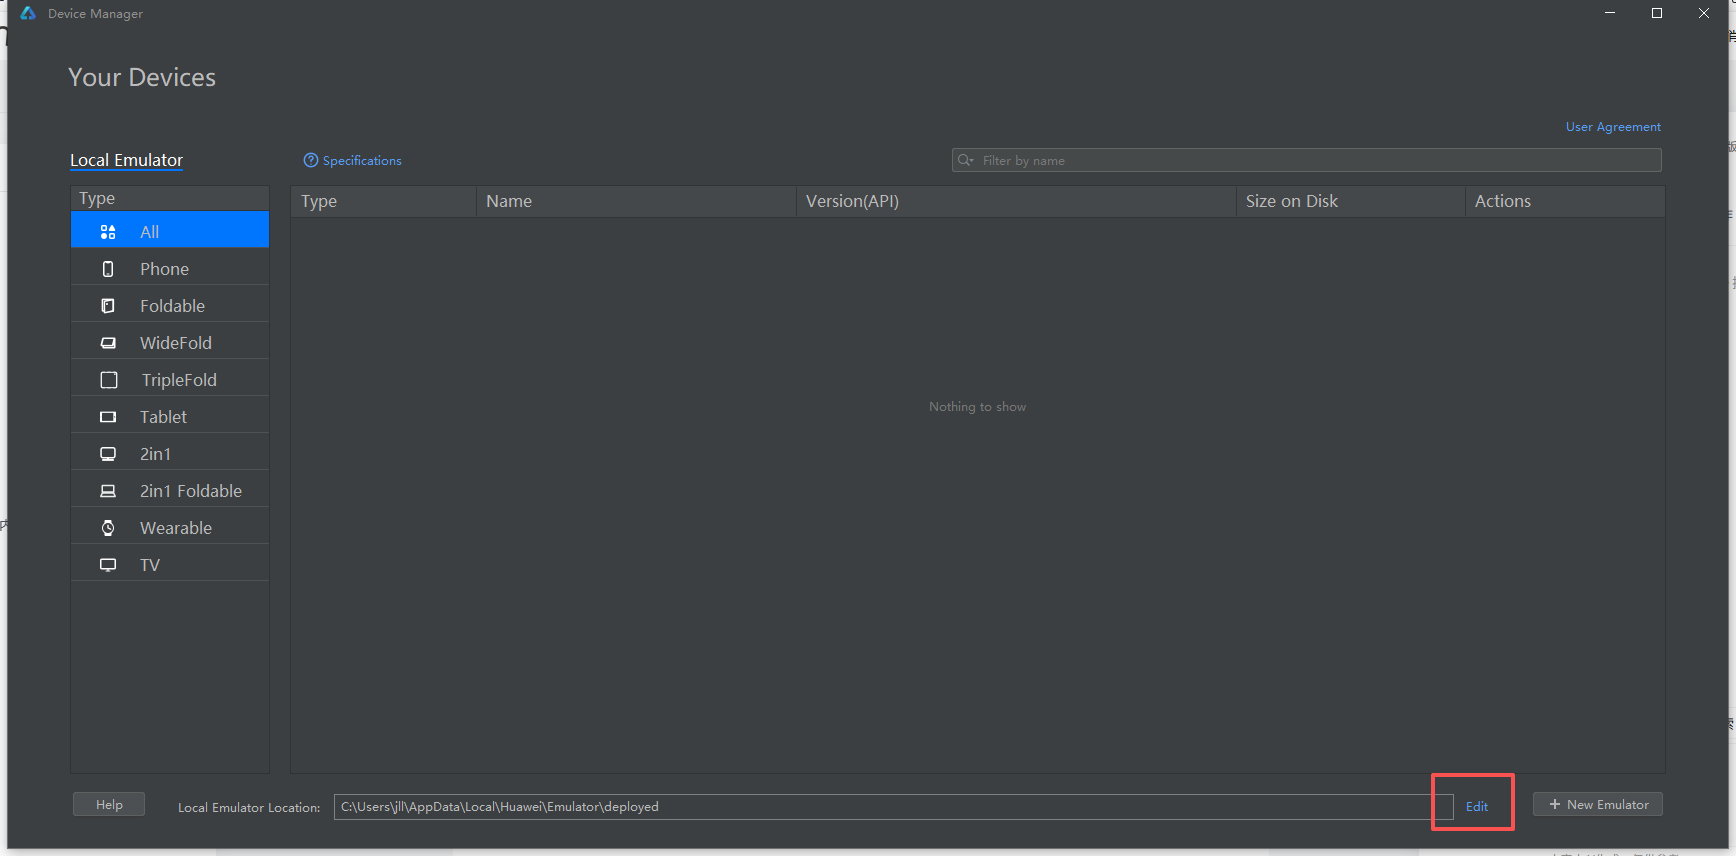Focus the Filter by name field
Viewport: 1736px width, 856px height.
(x=1307, y=160)
